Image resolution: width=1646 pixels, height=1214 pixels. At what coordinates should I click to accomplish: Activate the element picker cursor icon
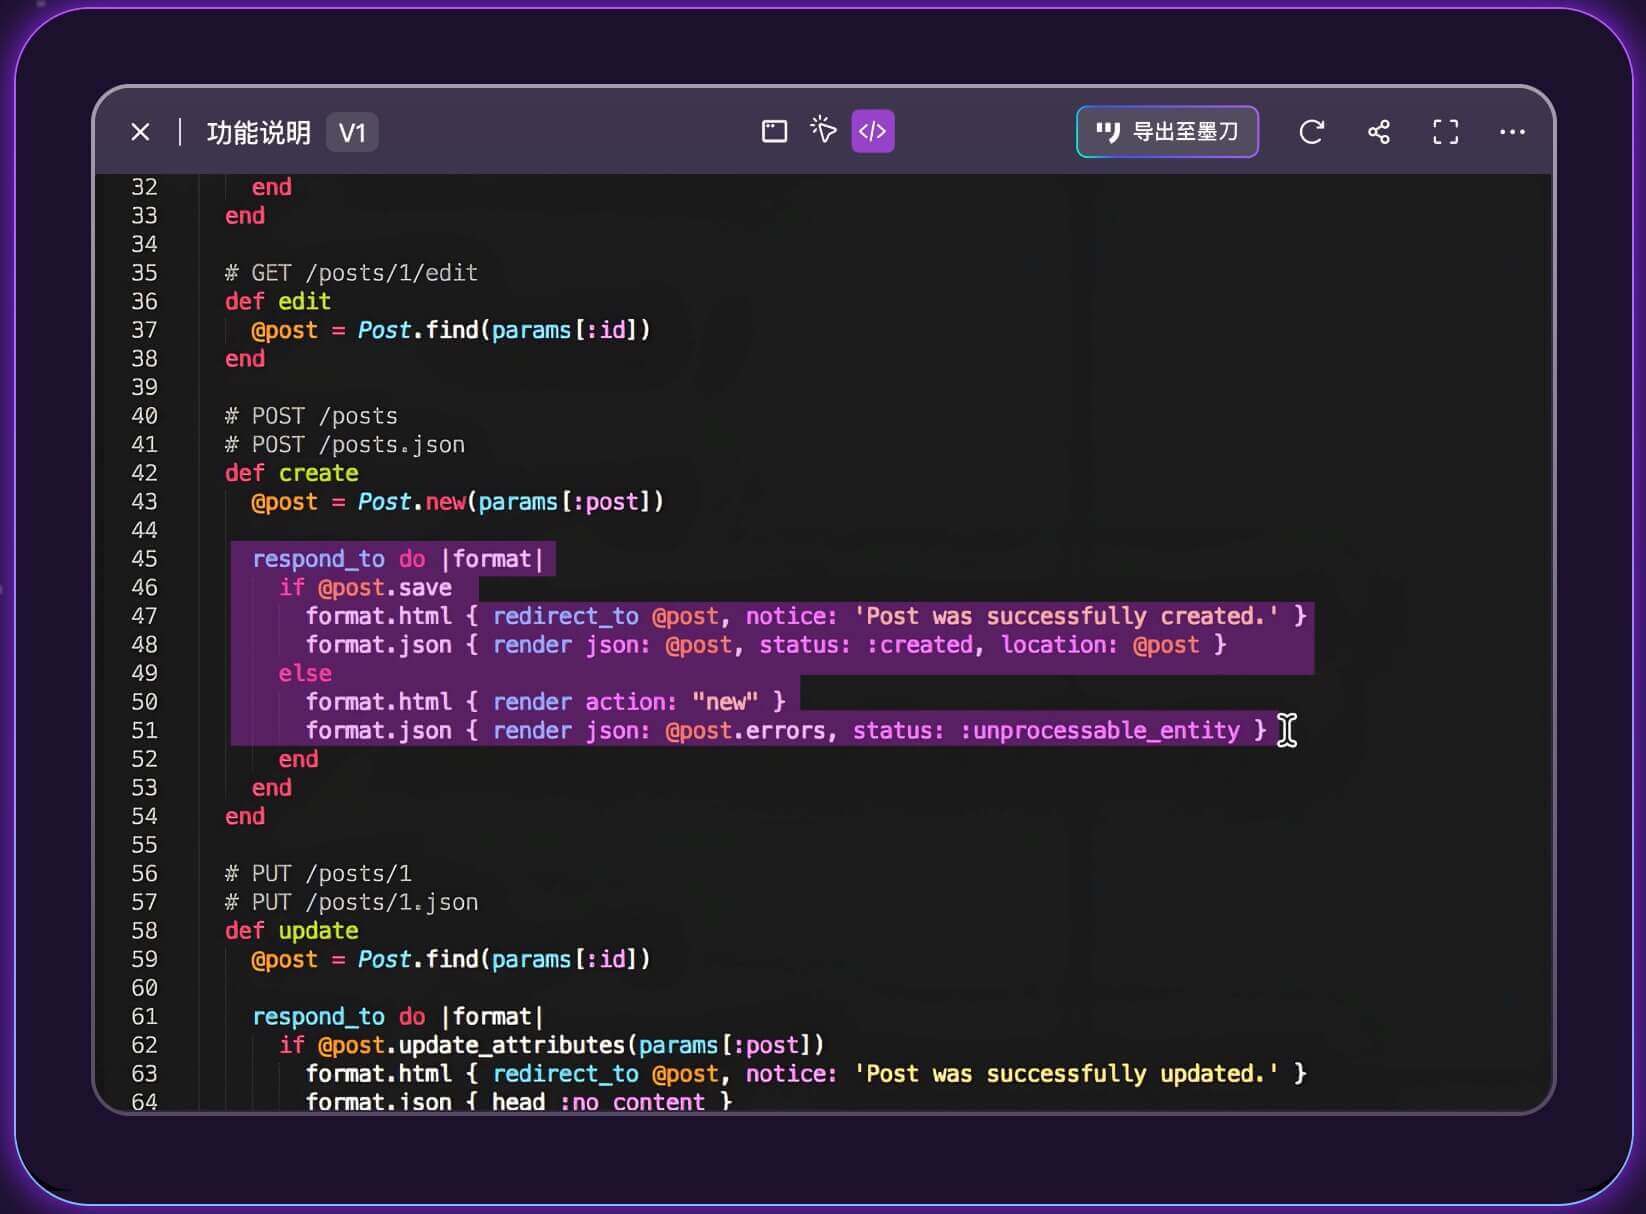point(823,131)
